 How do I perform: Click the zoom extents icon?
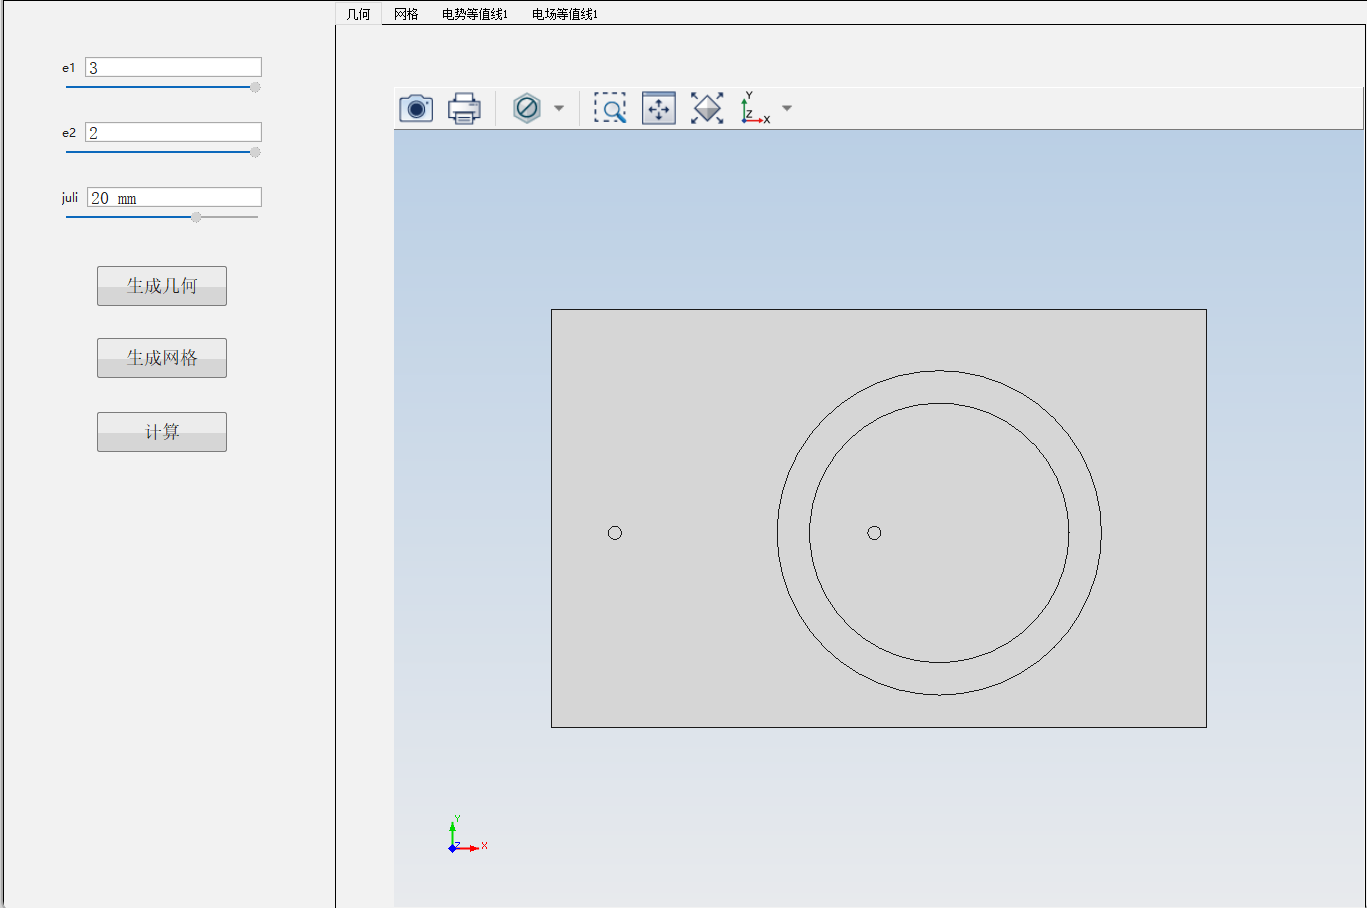707,108
